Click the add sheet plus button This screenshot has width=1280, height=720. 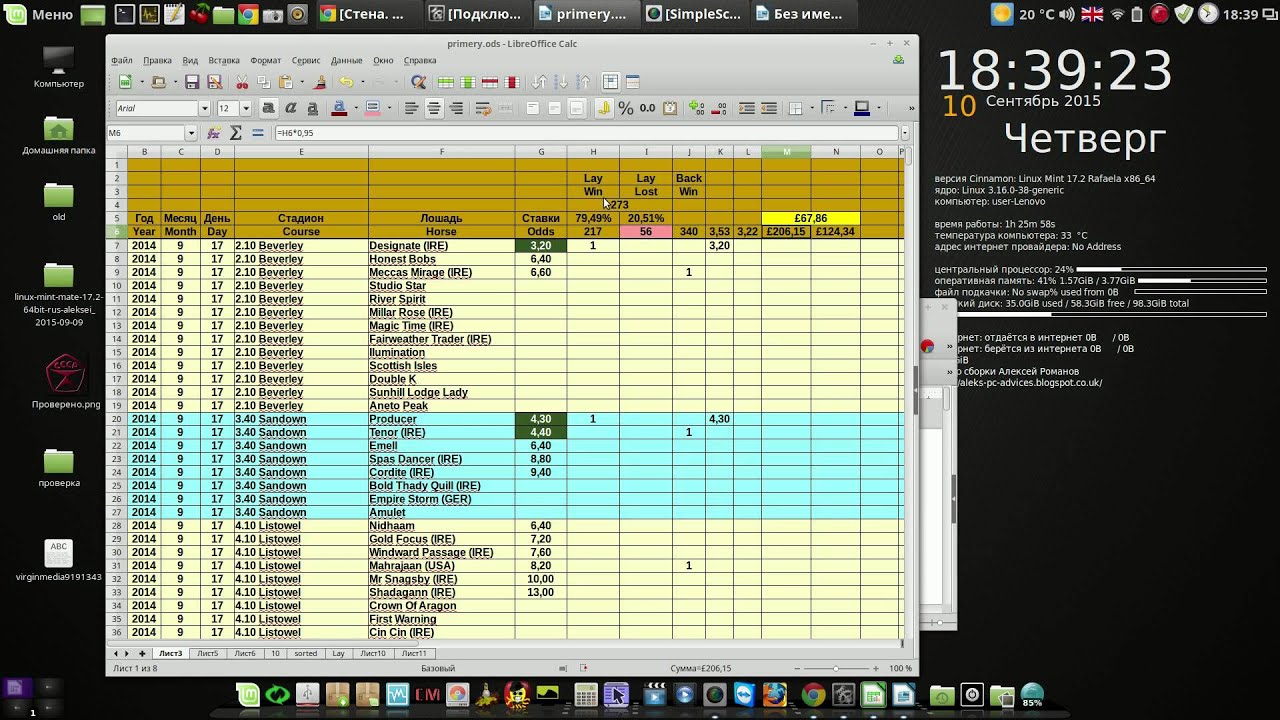coord(142,653)
